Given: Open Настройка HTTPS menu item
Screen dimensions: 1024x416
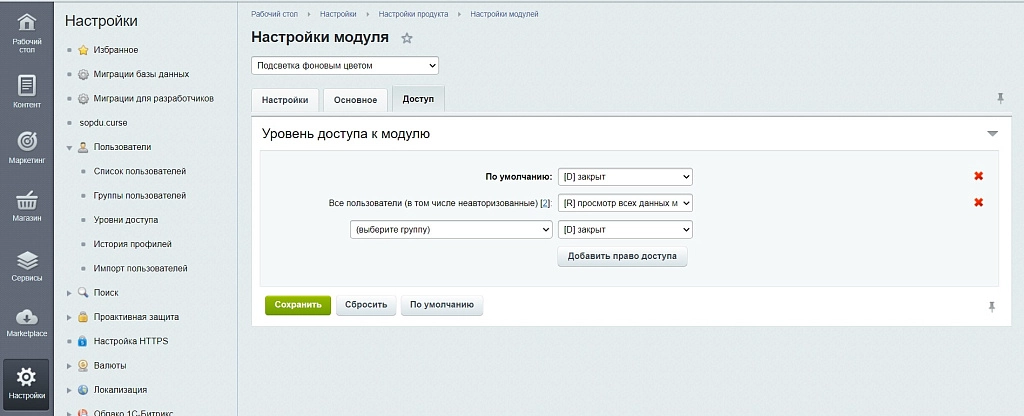Looking at the screenshot, I should click(x=131, y=341).
